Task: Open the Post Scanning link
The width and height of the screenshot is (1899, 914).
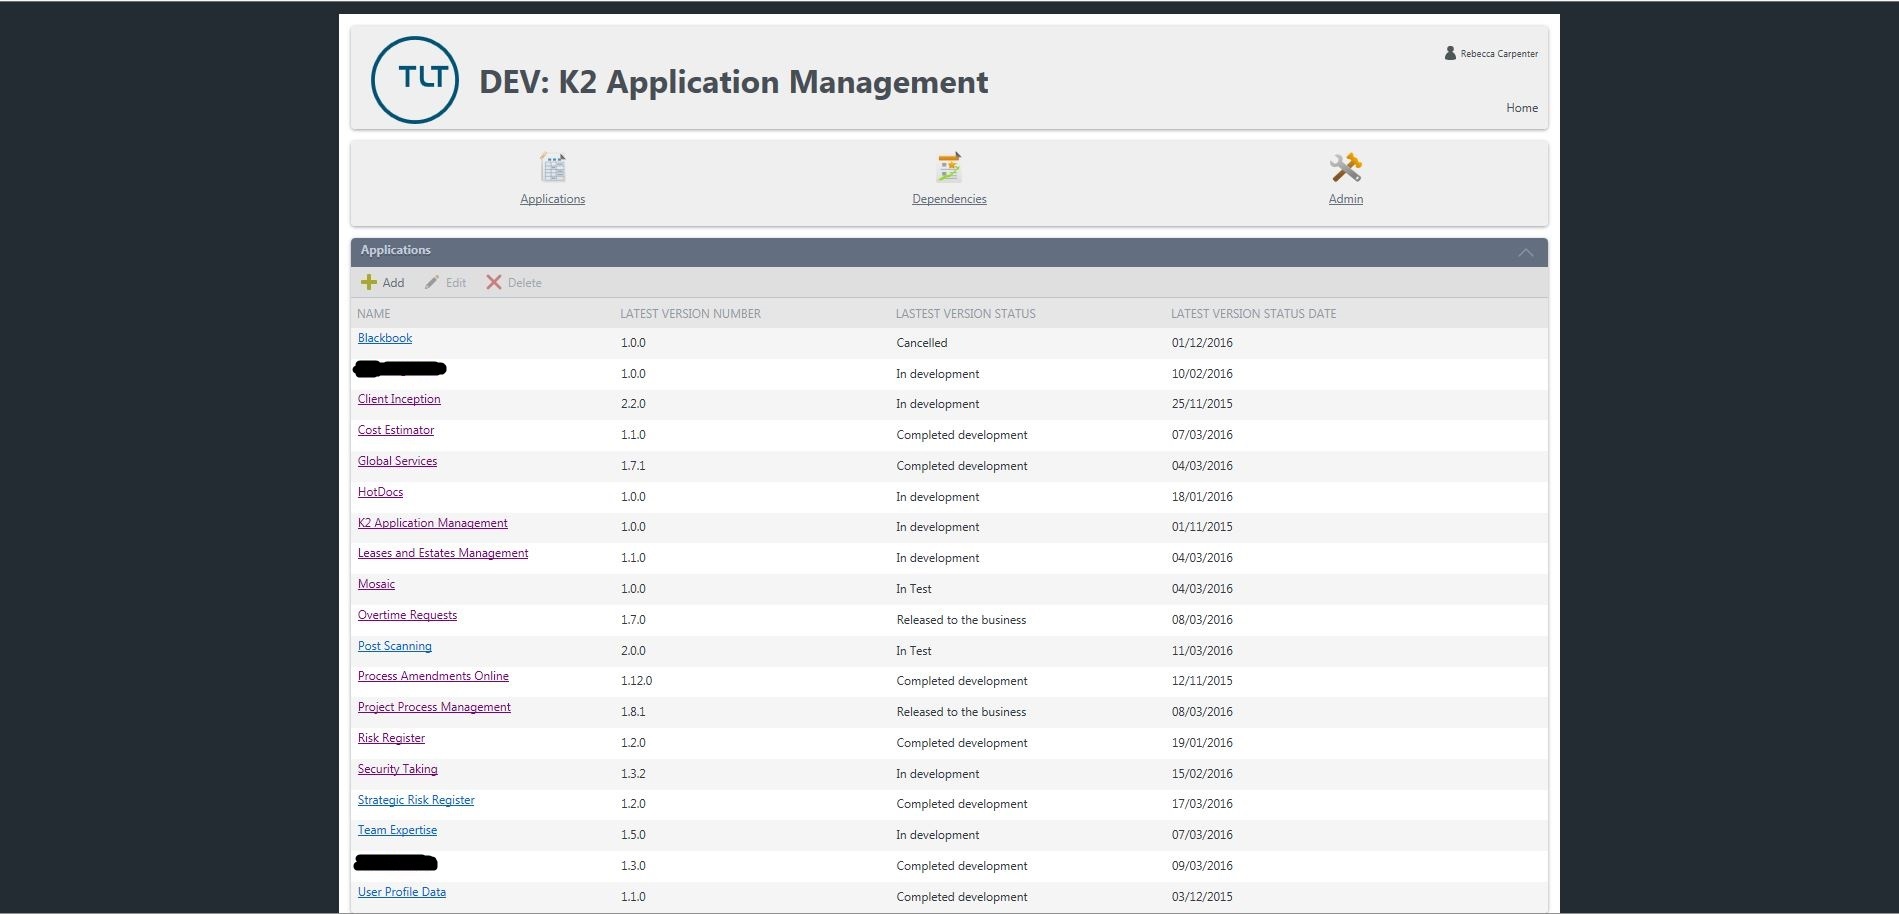Action: tap(395, 646)
